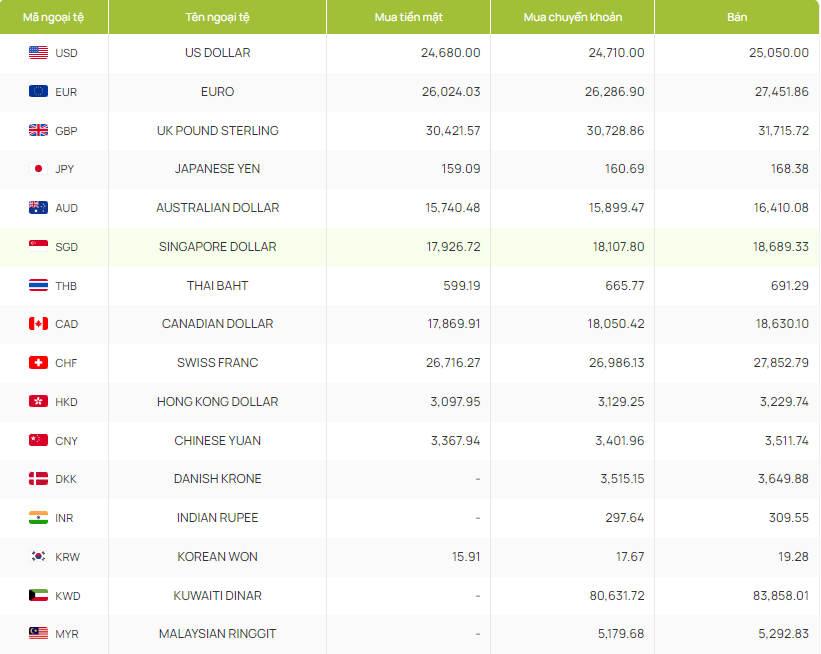This screenshot has height=654, width=821.
Task: Click the Japan flag icon for JPY
Action: click(38, 169)
